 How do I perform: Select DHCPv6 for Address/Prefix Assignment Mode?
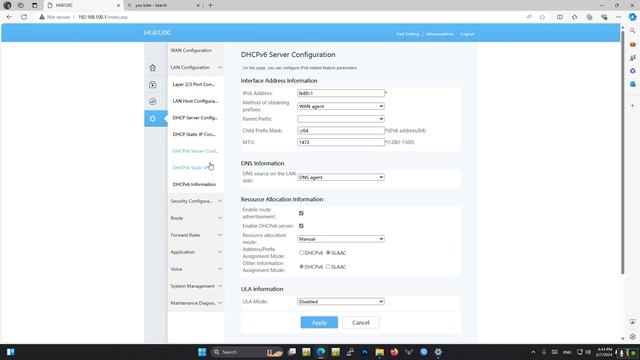[x=301, y=253]
